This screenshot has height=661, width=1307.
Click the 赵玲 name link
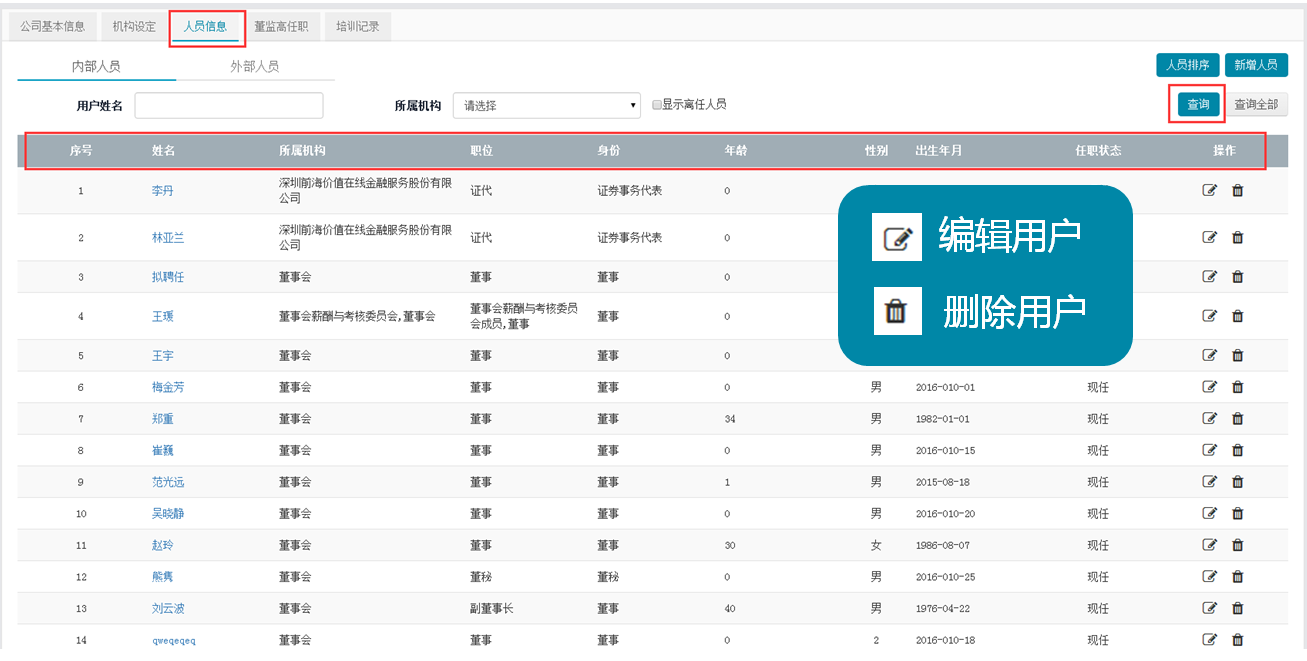click(162, 545)
